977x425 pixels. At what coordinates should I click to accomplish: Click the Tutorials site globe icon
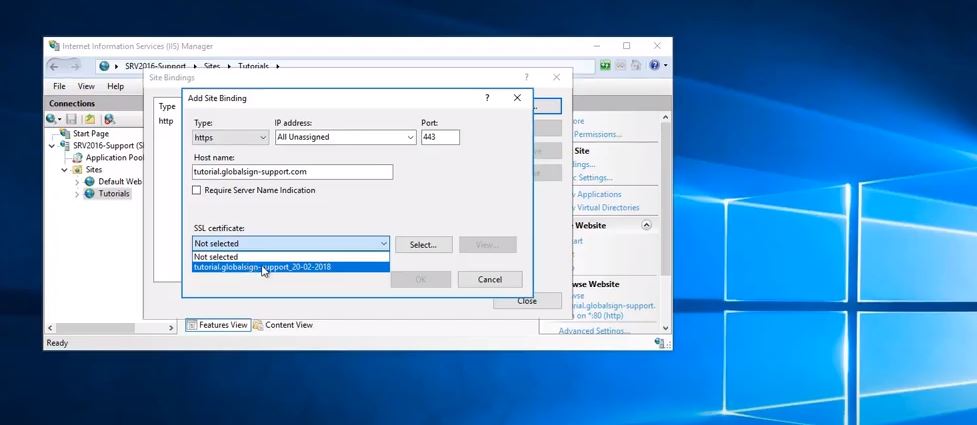[x=90, y=194]
